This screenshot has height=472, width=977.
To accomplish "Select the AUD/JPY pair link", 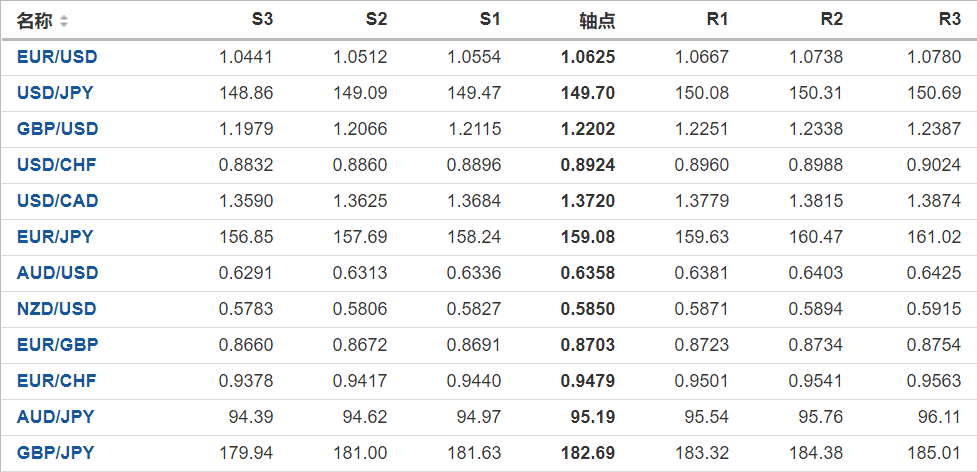I will [55, 417].
